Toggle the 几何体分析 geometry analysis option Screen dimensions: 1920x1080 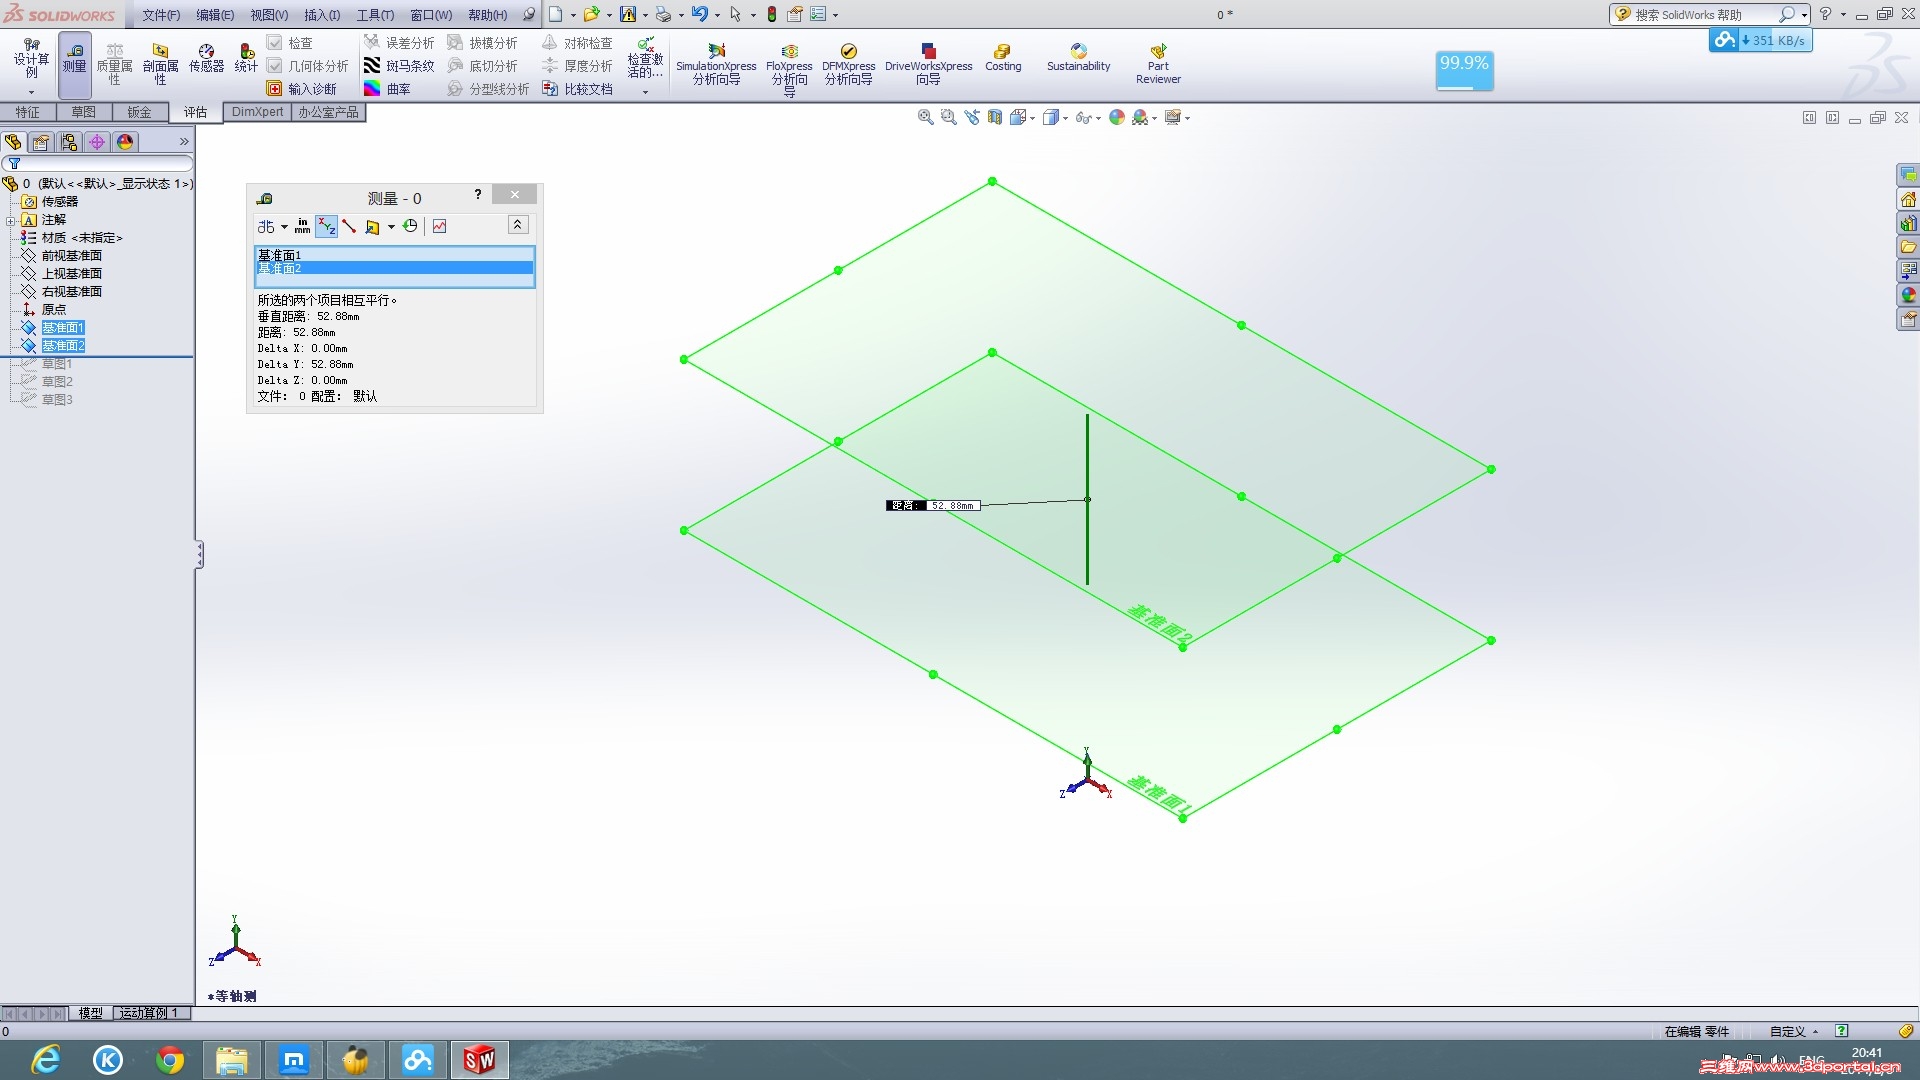(x=275, y=66)
